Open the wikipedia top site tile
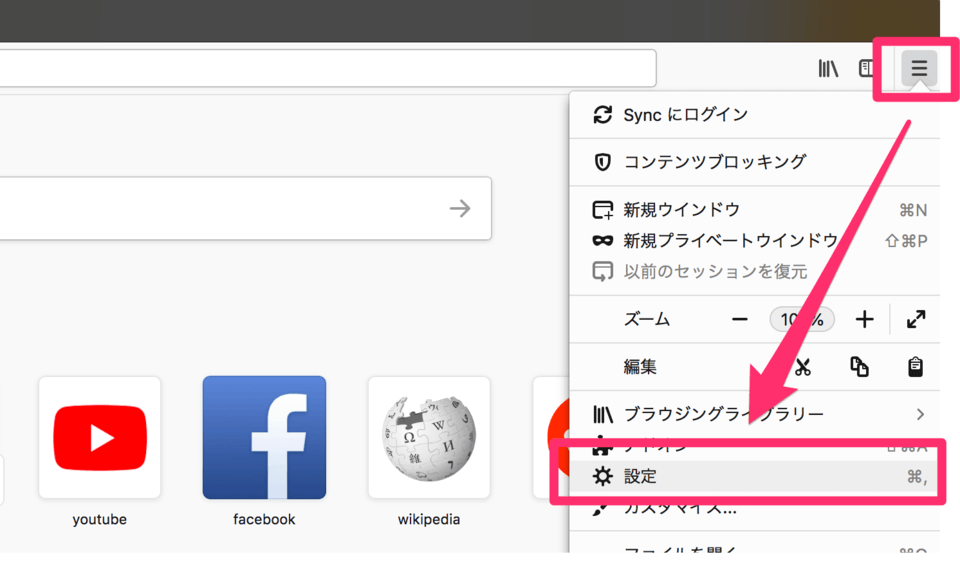Viewport: 960px width, 579px height. 429,438
